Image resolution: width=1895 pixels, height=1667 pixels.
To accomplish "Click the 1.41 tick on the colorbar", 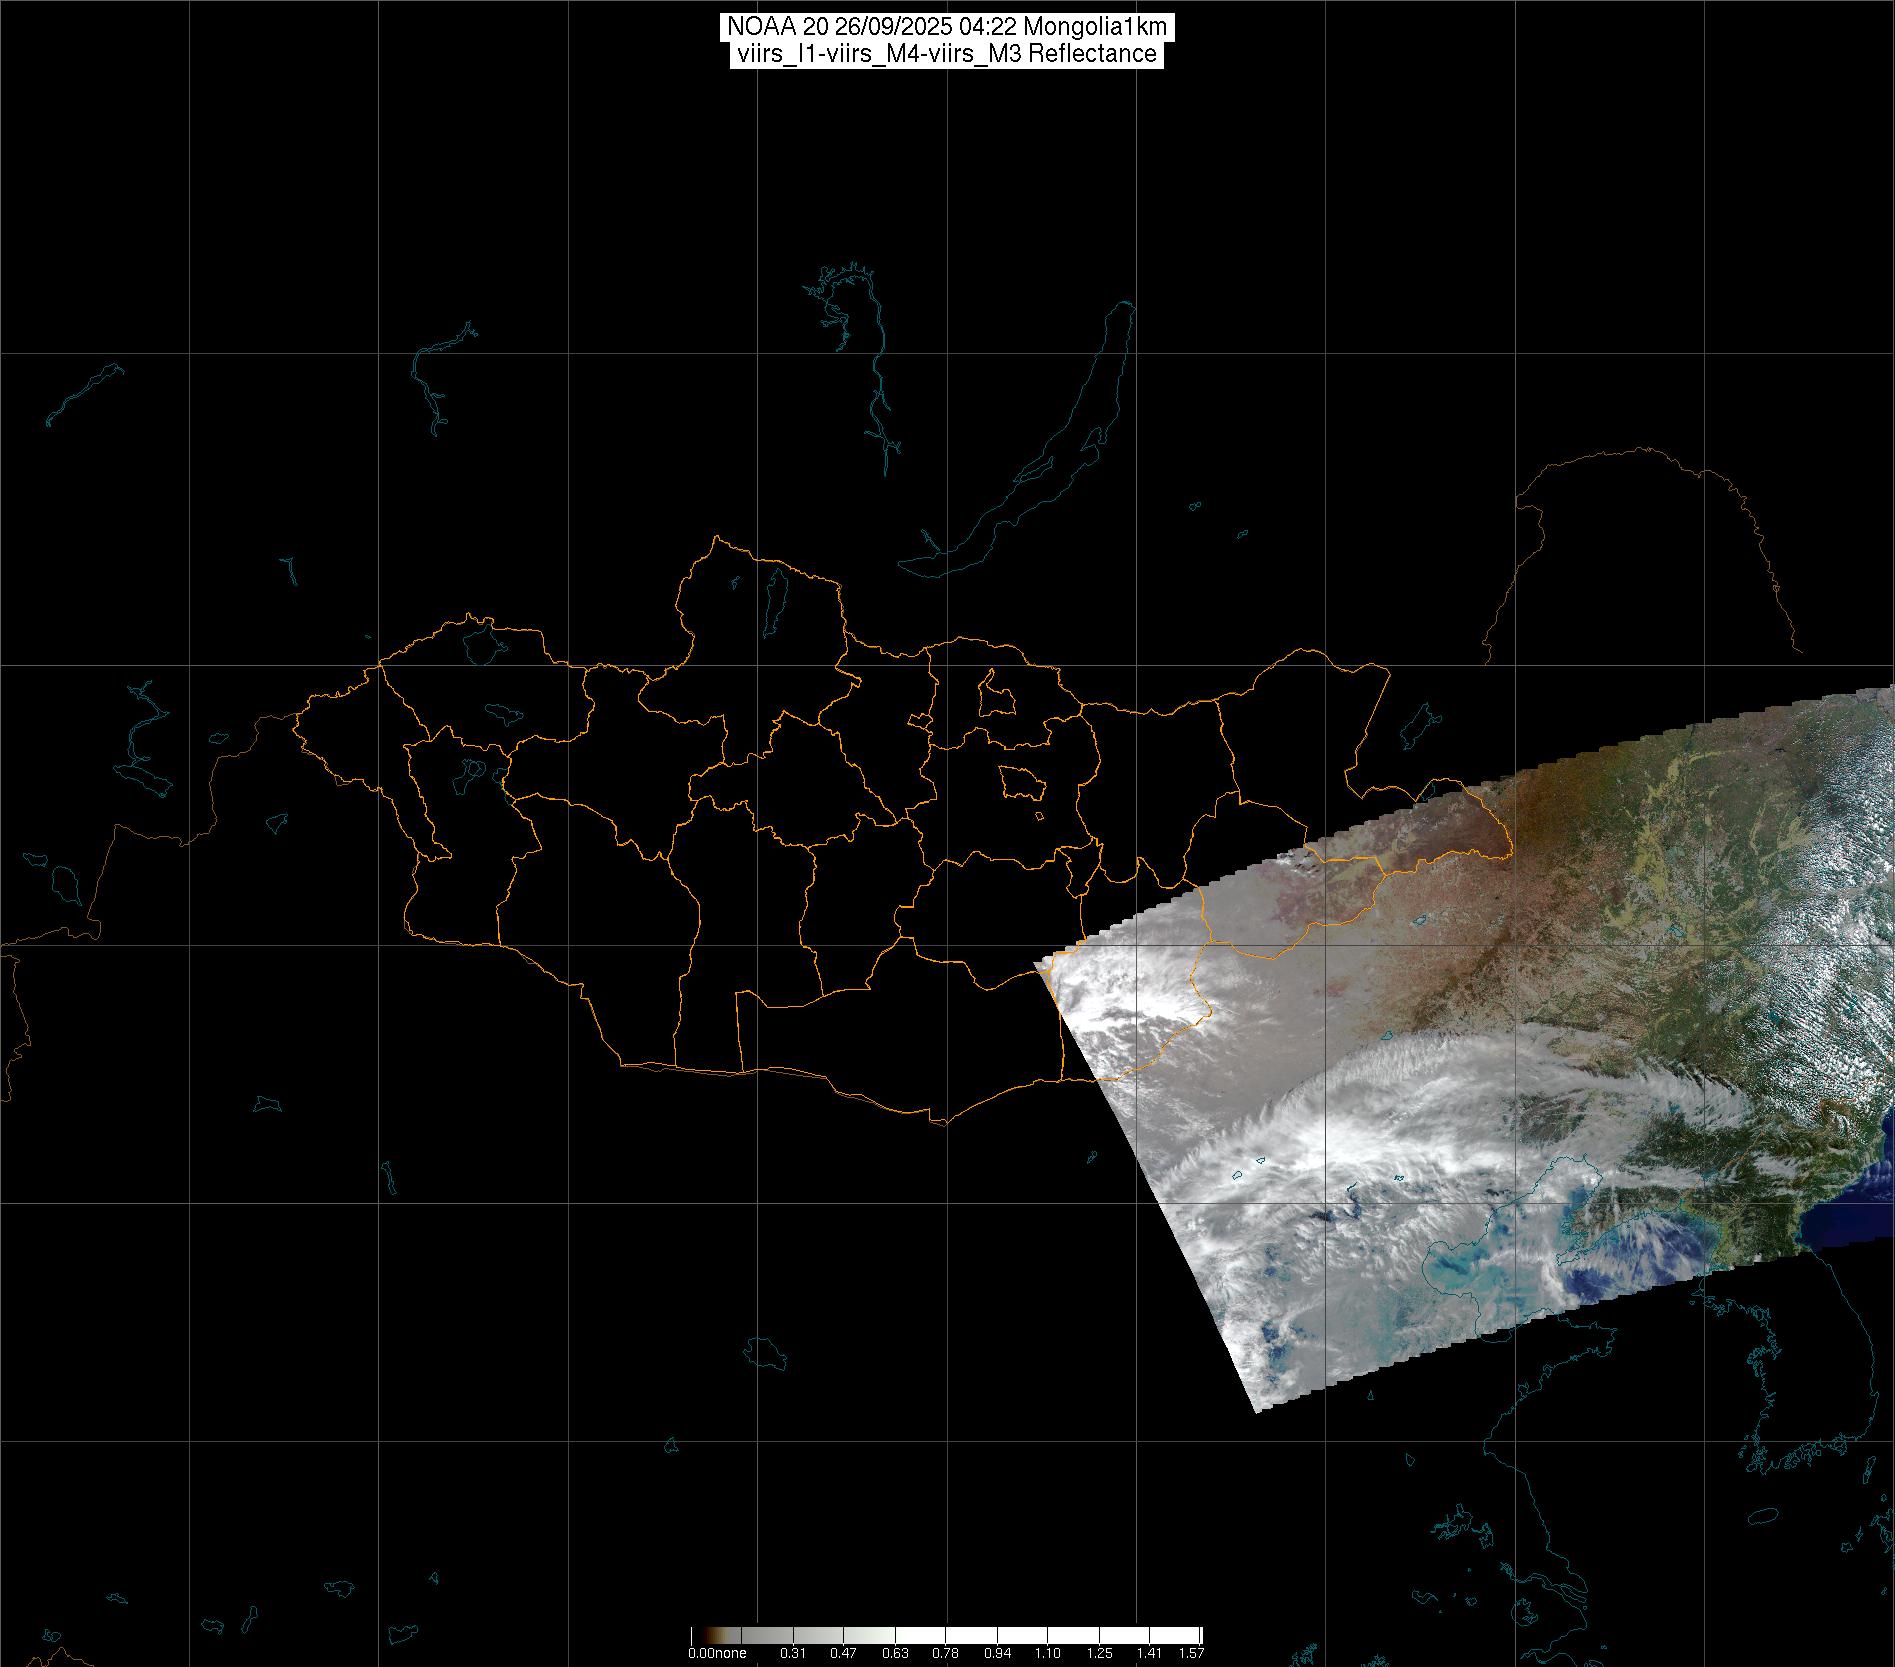I will [x=1149, y=1653].
